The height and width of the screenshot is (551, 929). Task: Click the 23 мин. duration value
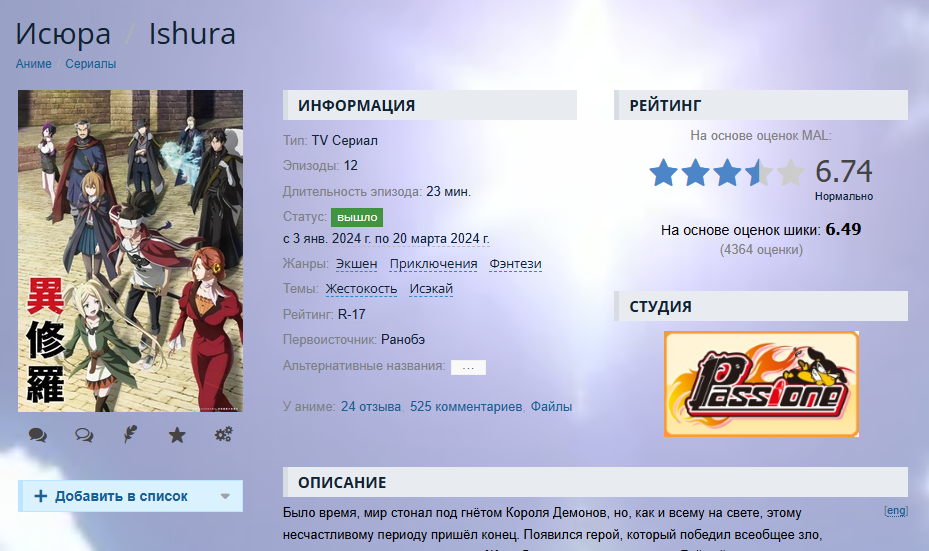(449, 192)
